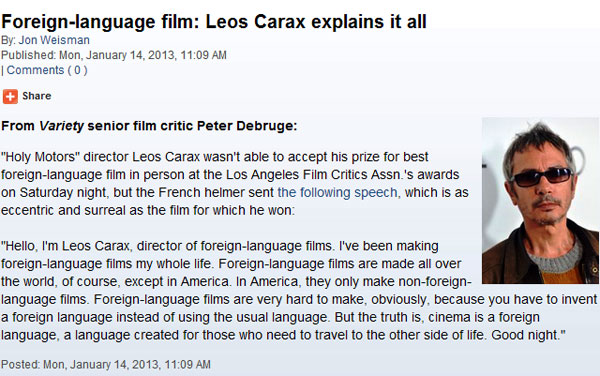Click the Leos Carax photo
The height and width of the screenshot is (376, 600).
tap(540, 201)
